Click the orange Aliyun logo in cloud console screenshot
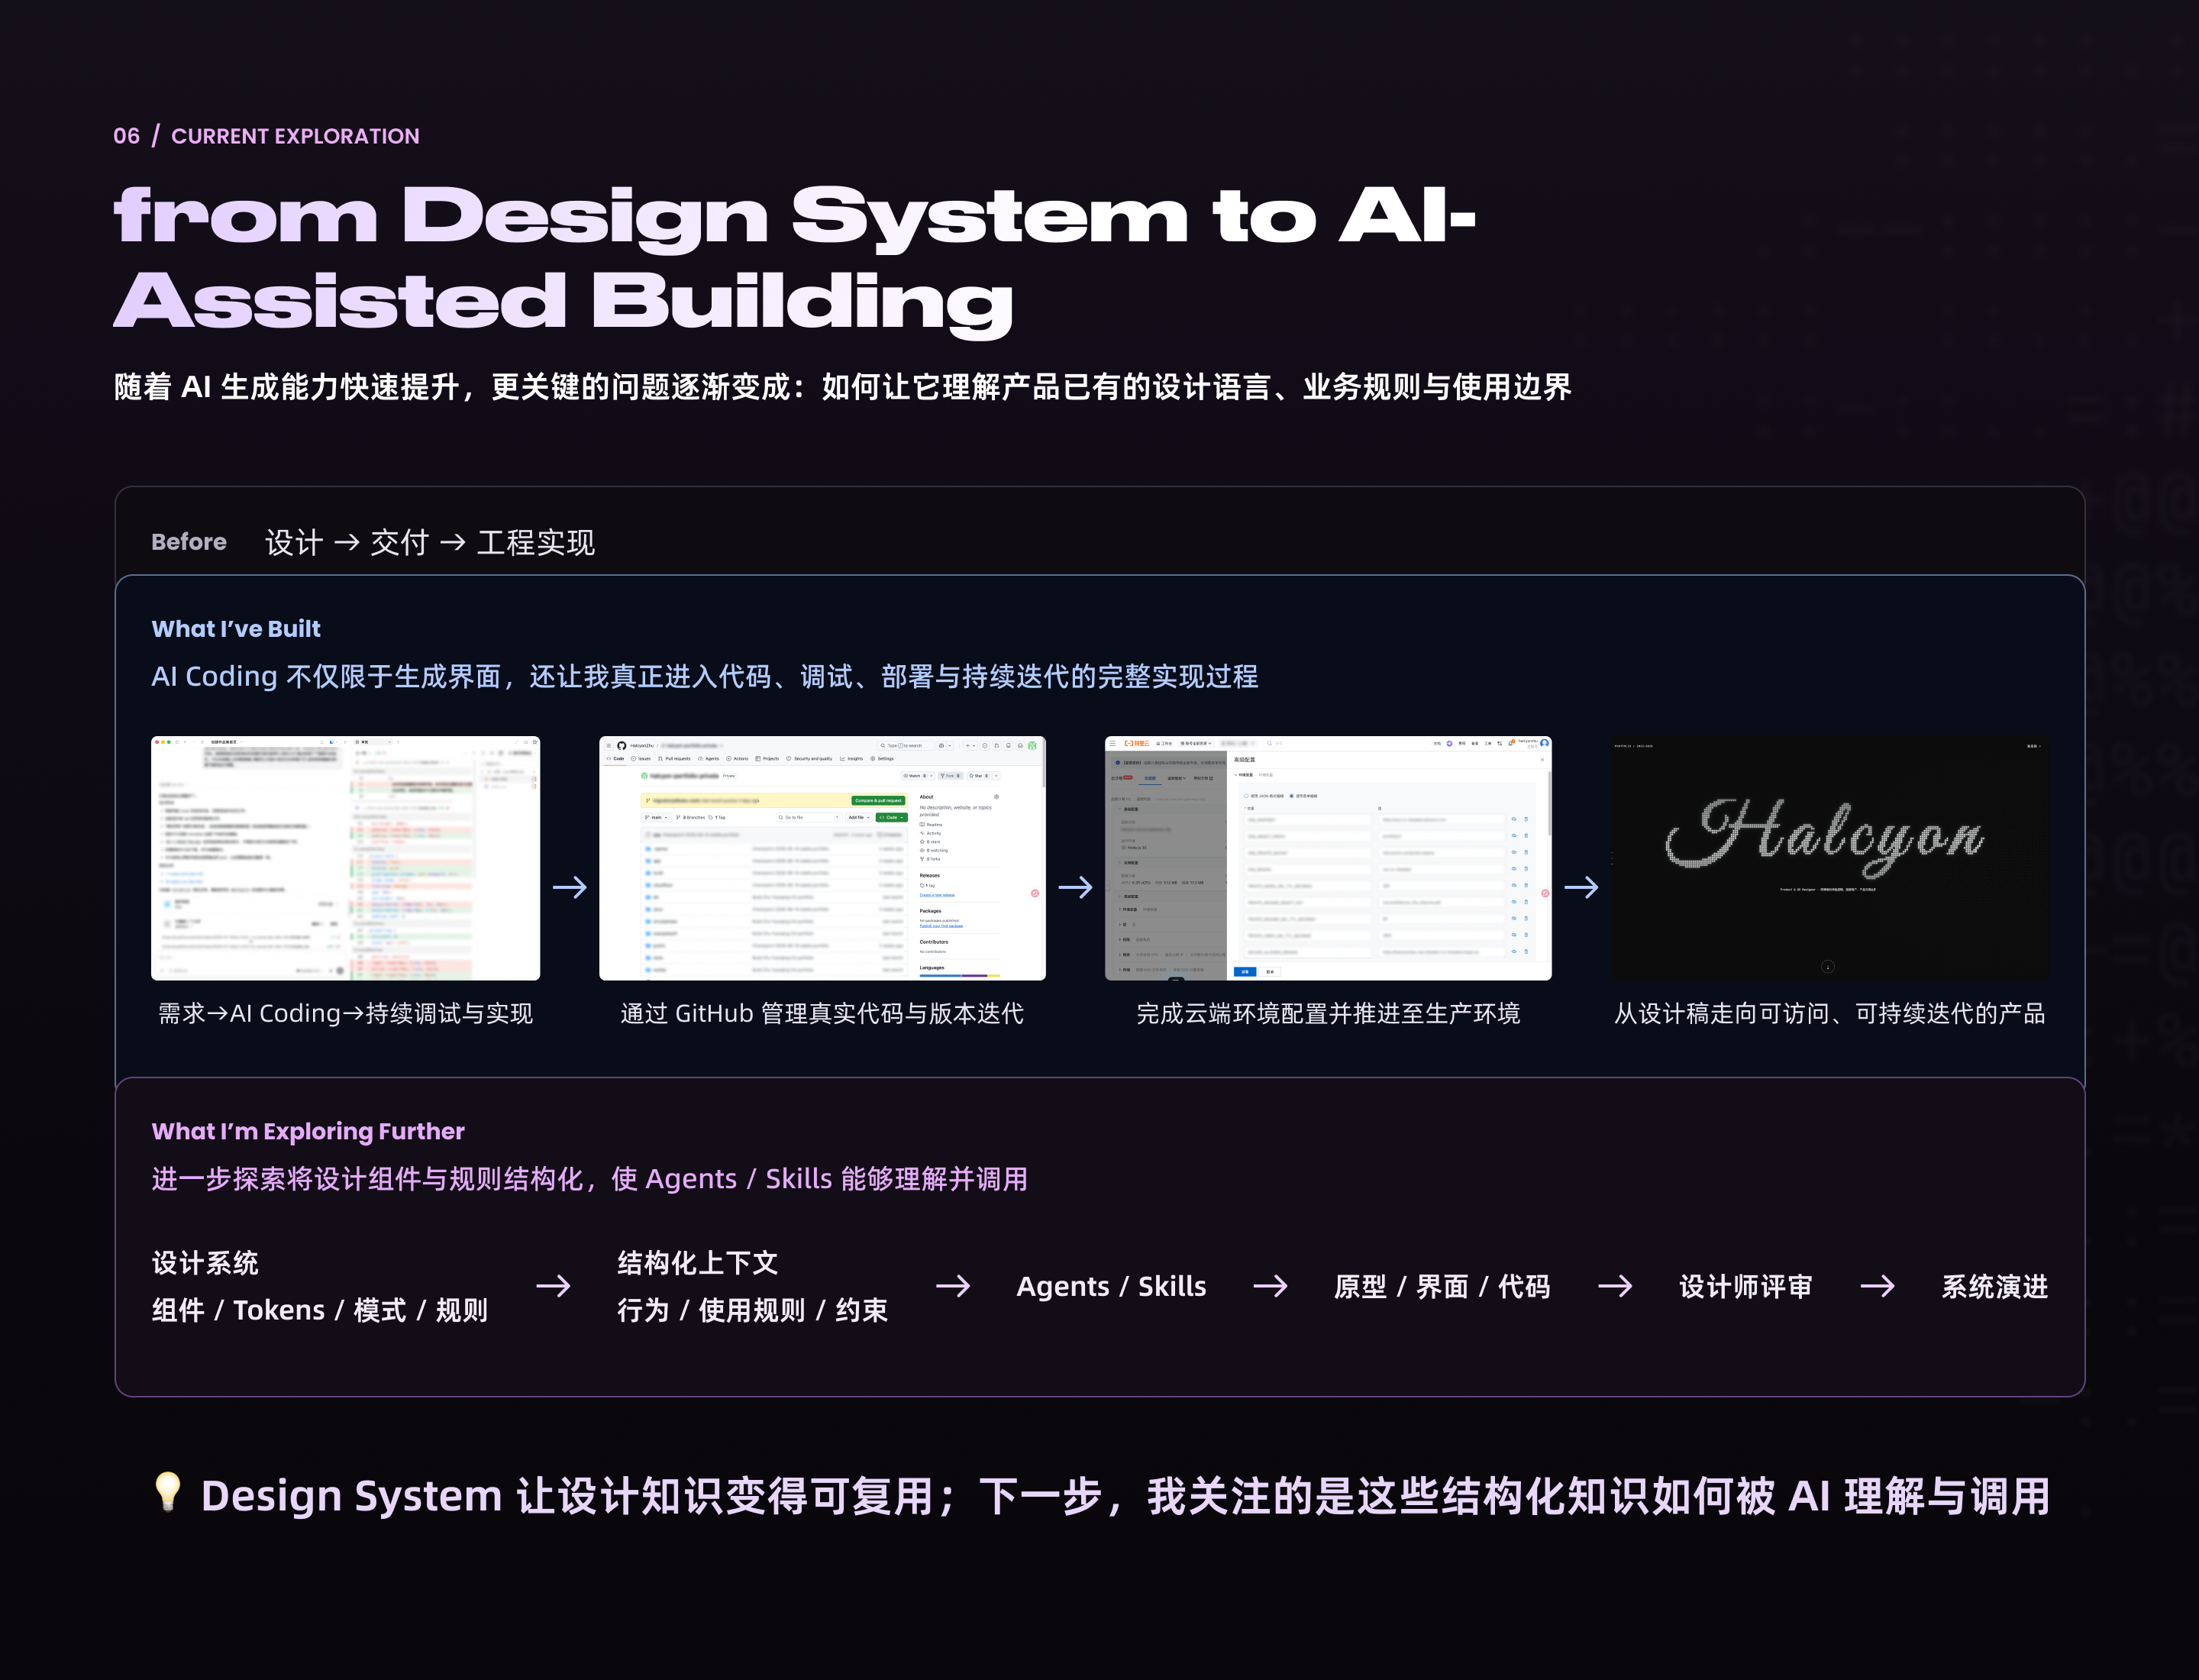Image resolution: width=2199 pixels, height=1680 pixels. (x=1137, y=744)
